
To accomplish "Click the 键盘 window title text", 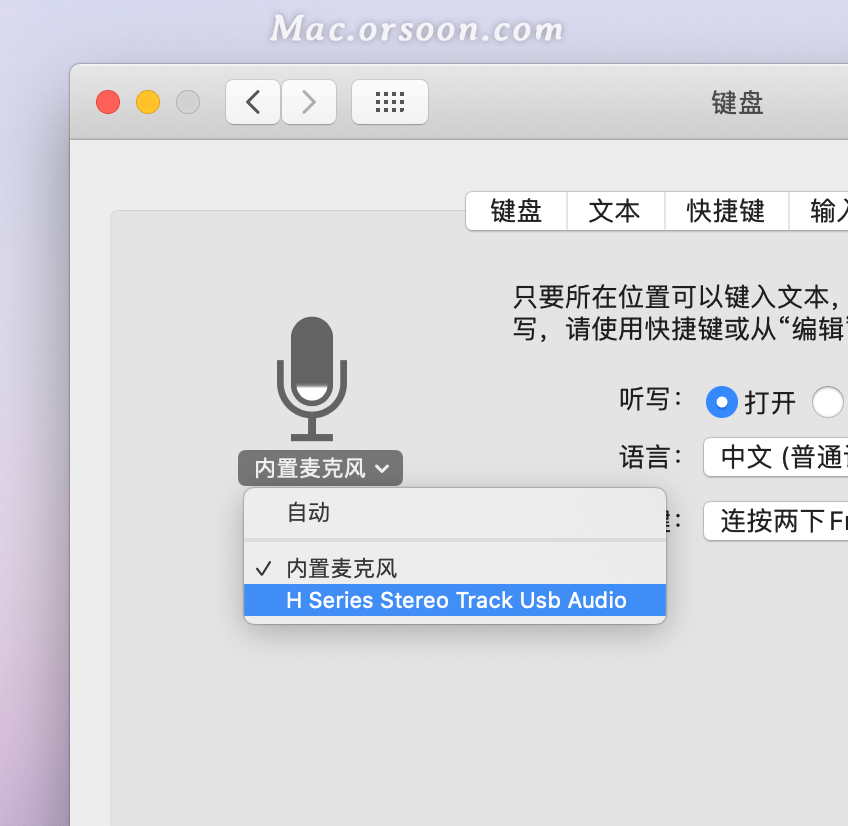I will (x=737, y=102).
